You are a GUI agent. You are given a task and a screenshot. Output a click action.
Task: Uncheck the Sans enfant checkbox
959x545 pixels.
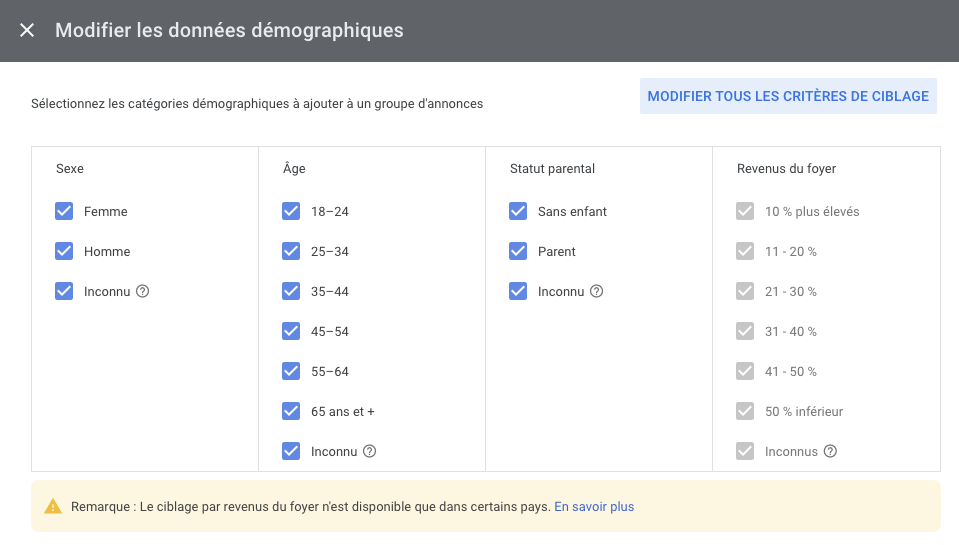pyautogui.click(x=518, y=211)
